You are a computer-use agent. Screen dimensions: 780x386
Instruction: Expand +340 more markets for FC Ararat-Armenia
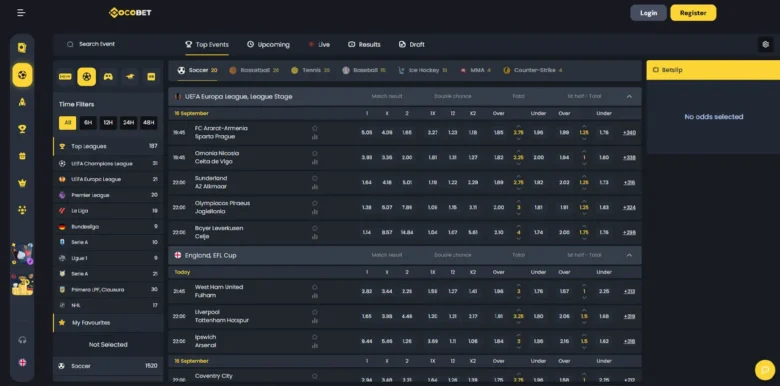click(x=629, y=133)
